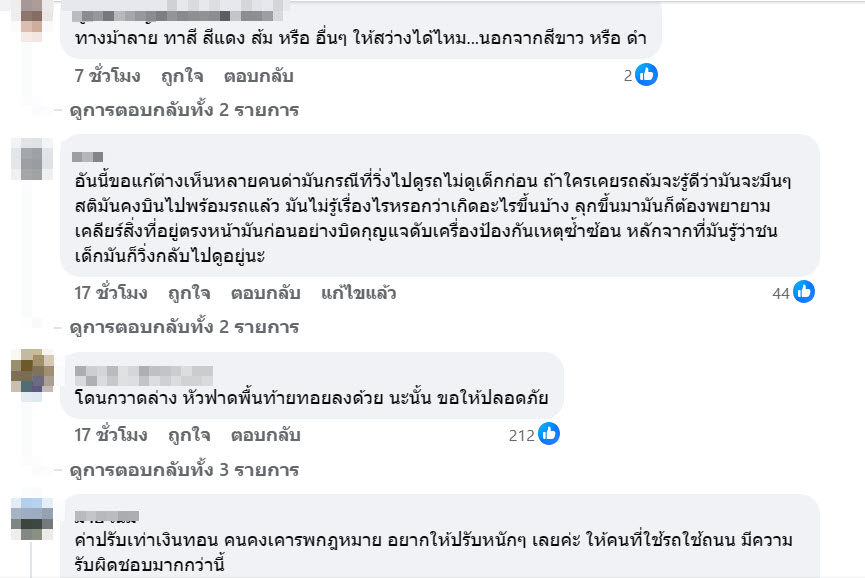Screen dimensions: 865x578
Task: Like the comment posted 7 hours ago
Action: 188,75
